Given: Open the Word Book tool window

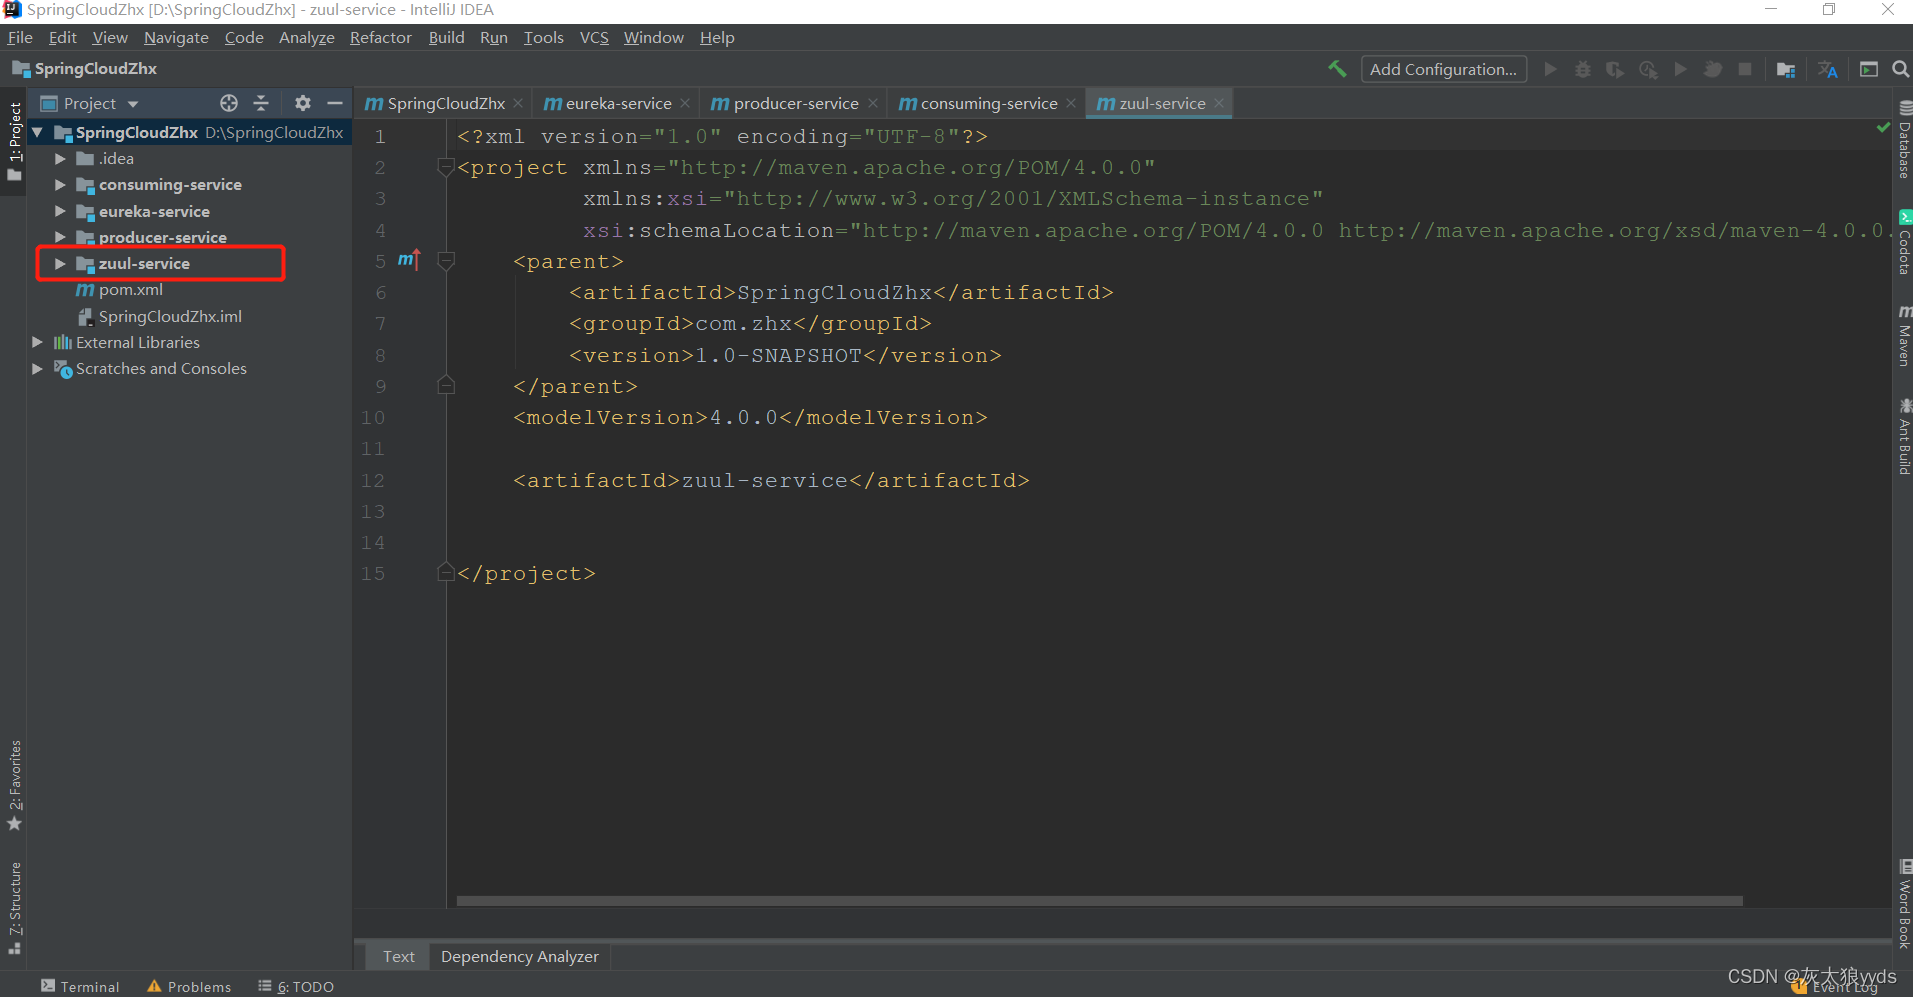Looking at the screenshot, I should click(1904, 903).
